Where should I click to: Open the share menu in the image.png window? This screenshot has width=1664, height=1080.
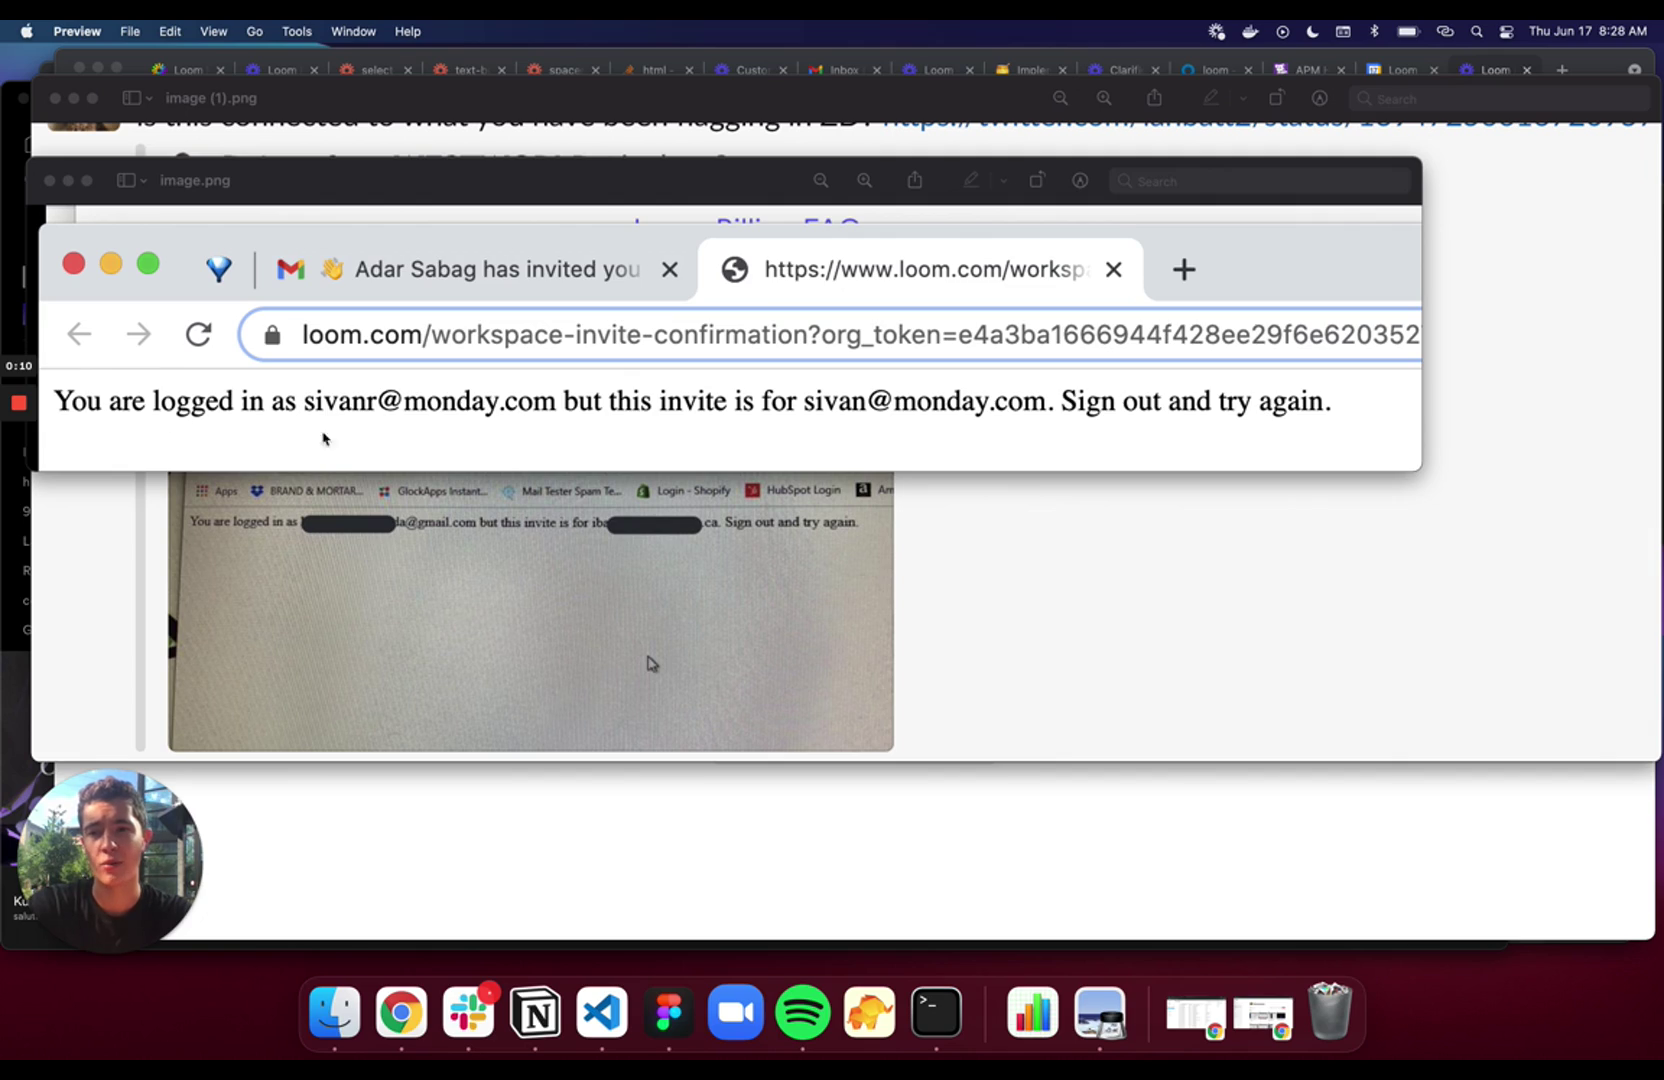(x=915, y=180)
